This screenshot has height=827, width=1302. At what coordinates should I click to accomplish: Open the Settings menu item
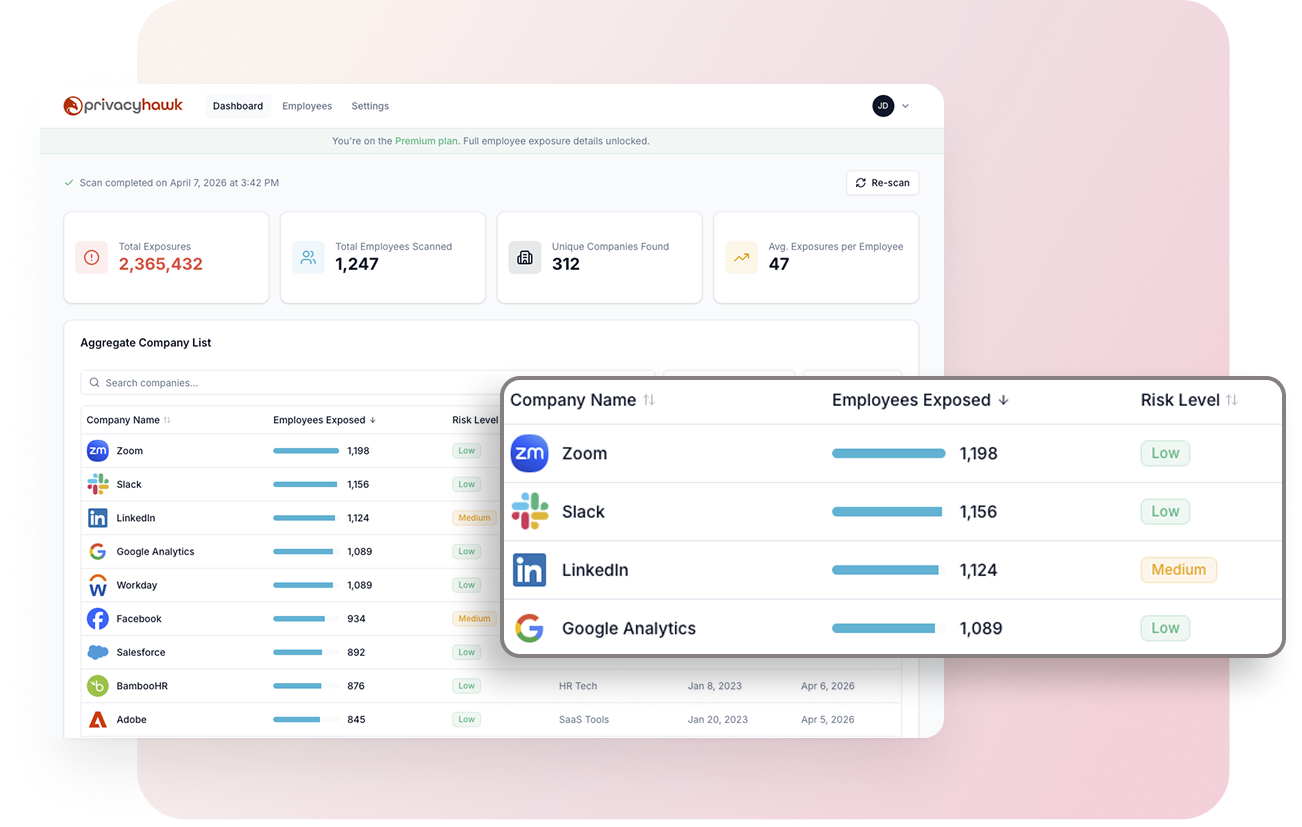tap(370, 105)
